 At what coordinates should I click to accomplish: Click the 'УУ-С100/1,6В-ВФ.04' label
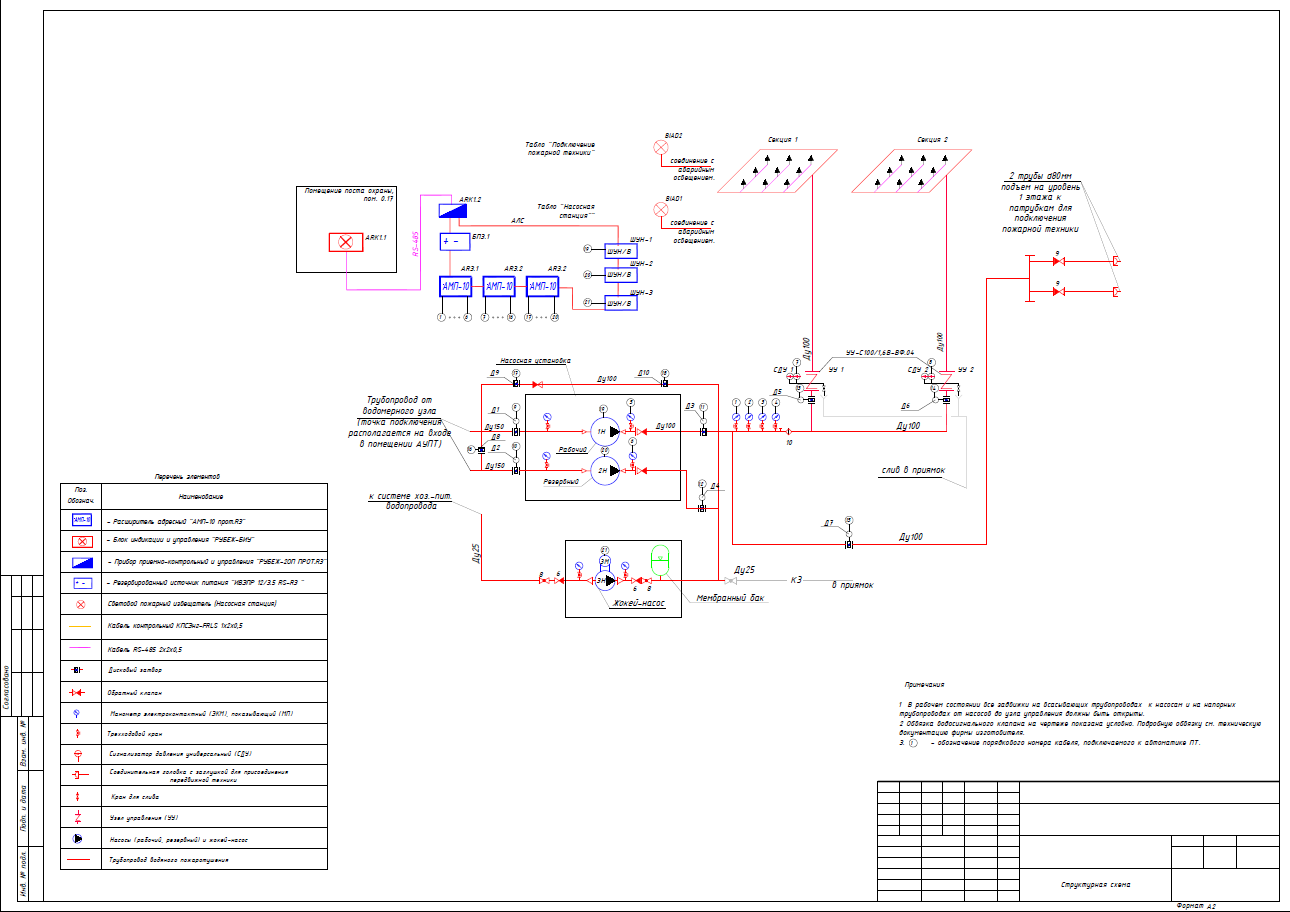880,352
